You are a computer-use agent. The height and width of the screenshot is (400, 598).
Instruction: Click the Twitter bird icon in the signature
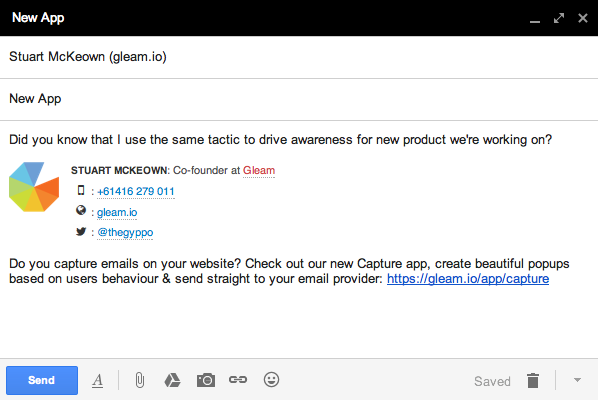click(81, 231)
